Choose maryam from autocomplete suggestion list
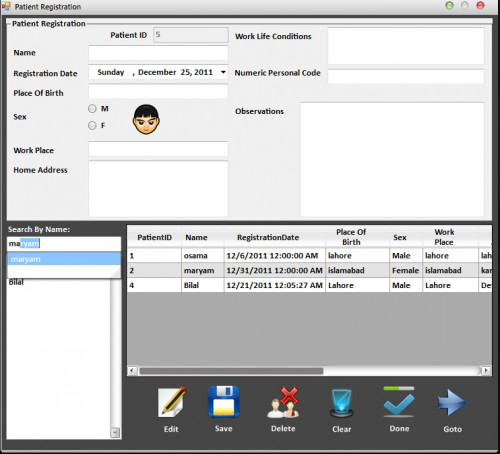 point(64,259)
